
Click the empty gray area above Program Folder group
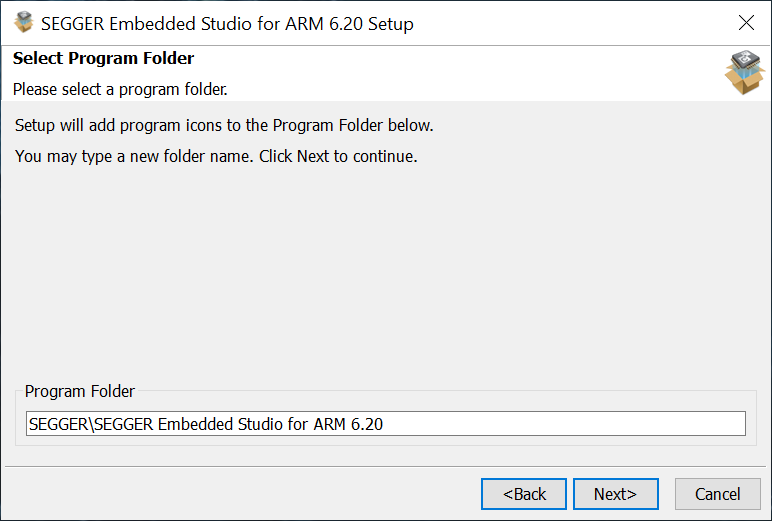[386, 280]
